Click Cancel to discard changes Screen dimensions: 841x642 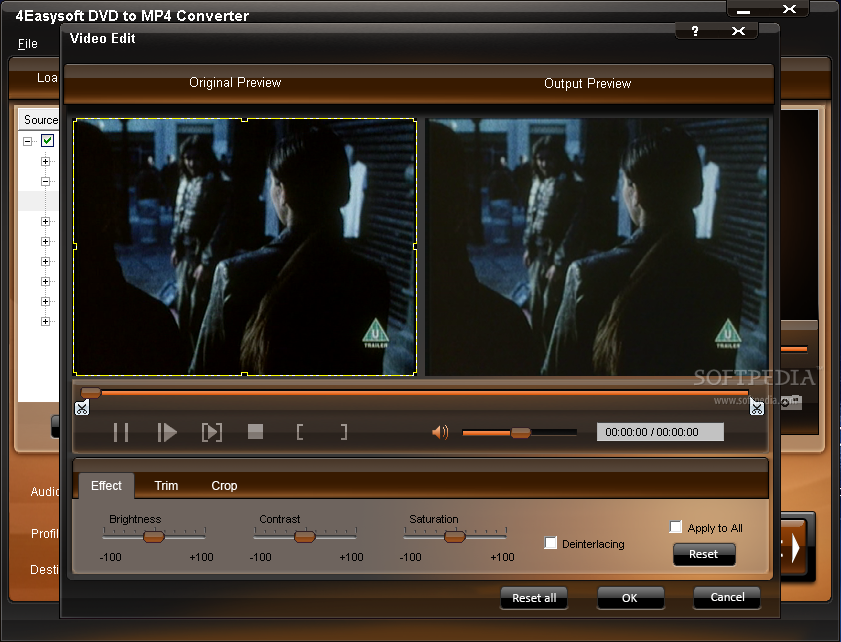point(727,597)
